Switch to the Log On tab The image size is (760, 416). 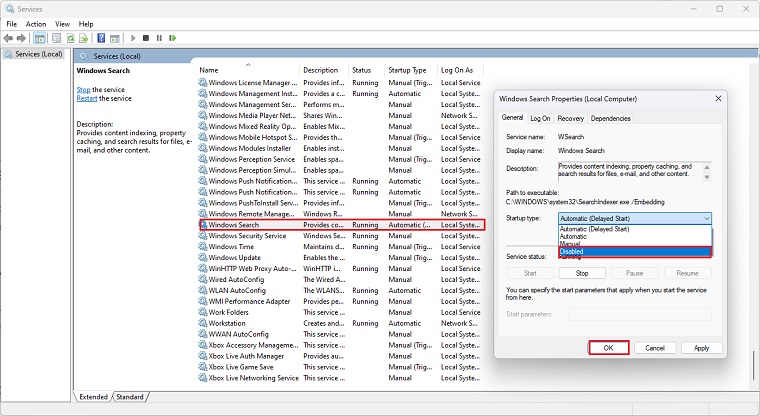click(x=540, y=118)
